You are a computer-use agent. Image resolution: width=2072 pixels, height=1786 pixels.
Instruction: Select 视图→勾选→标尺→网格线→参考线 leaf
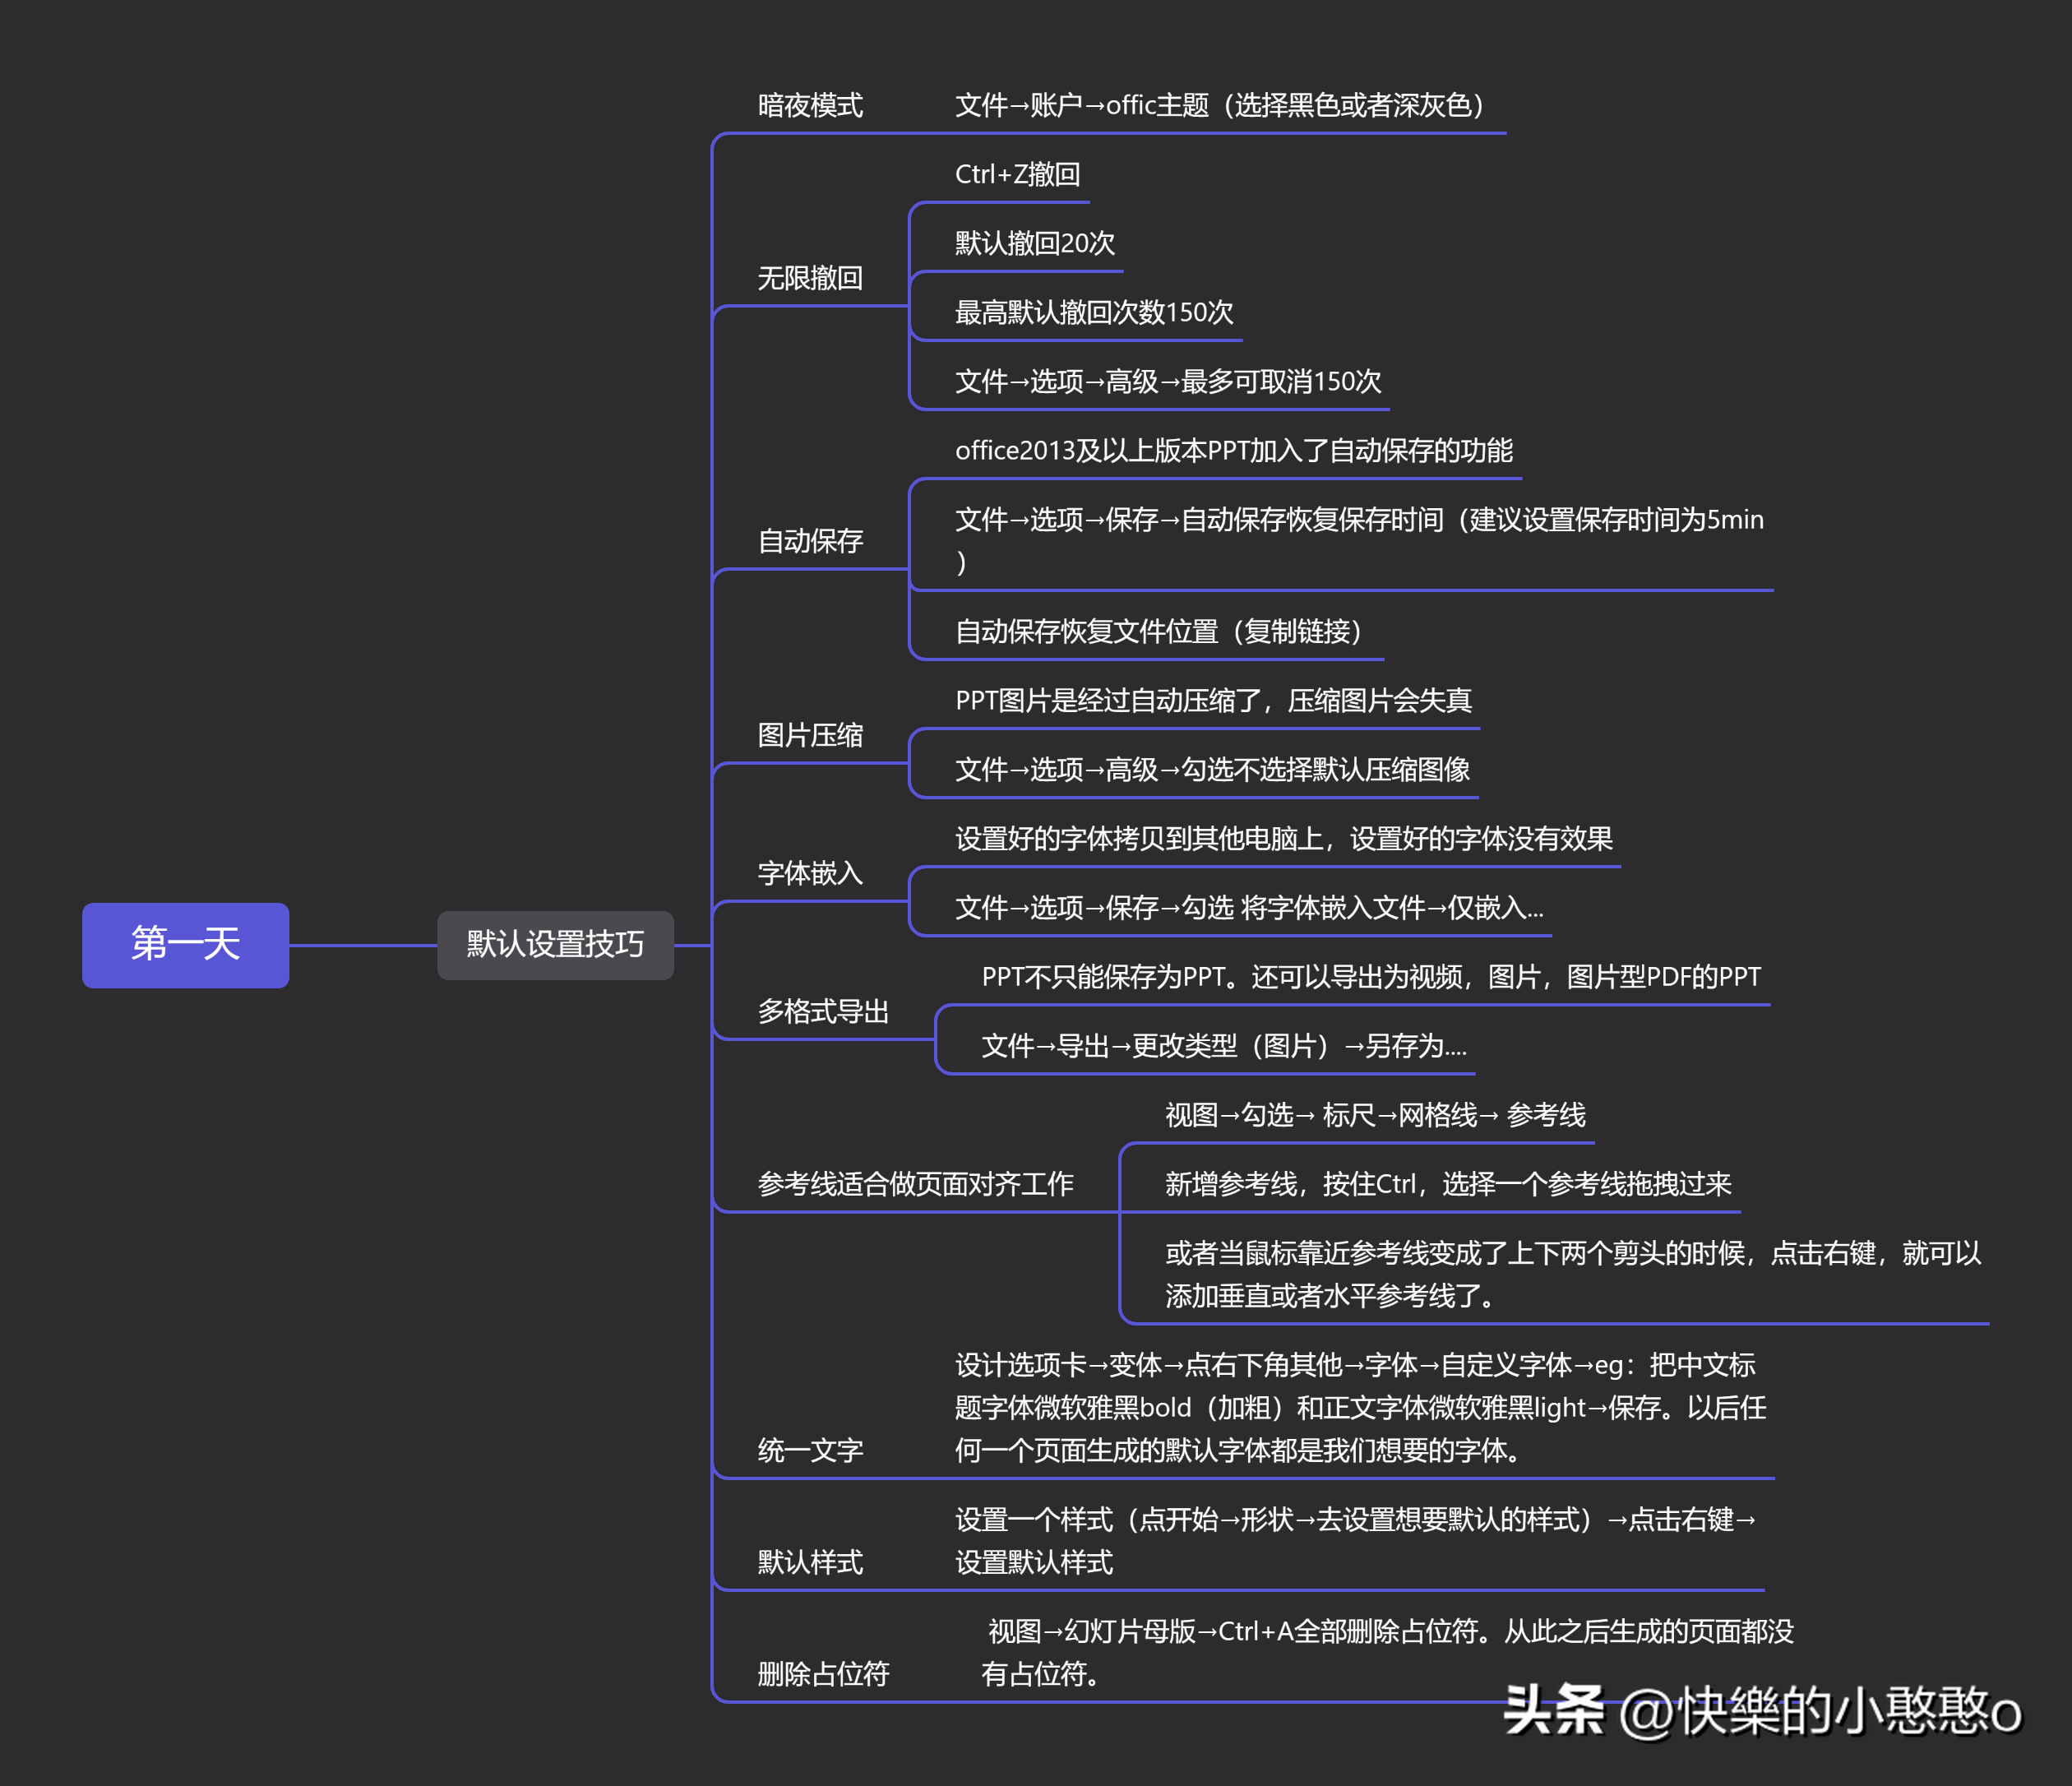[1375, 1114]
